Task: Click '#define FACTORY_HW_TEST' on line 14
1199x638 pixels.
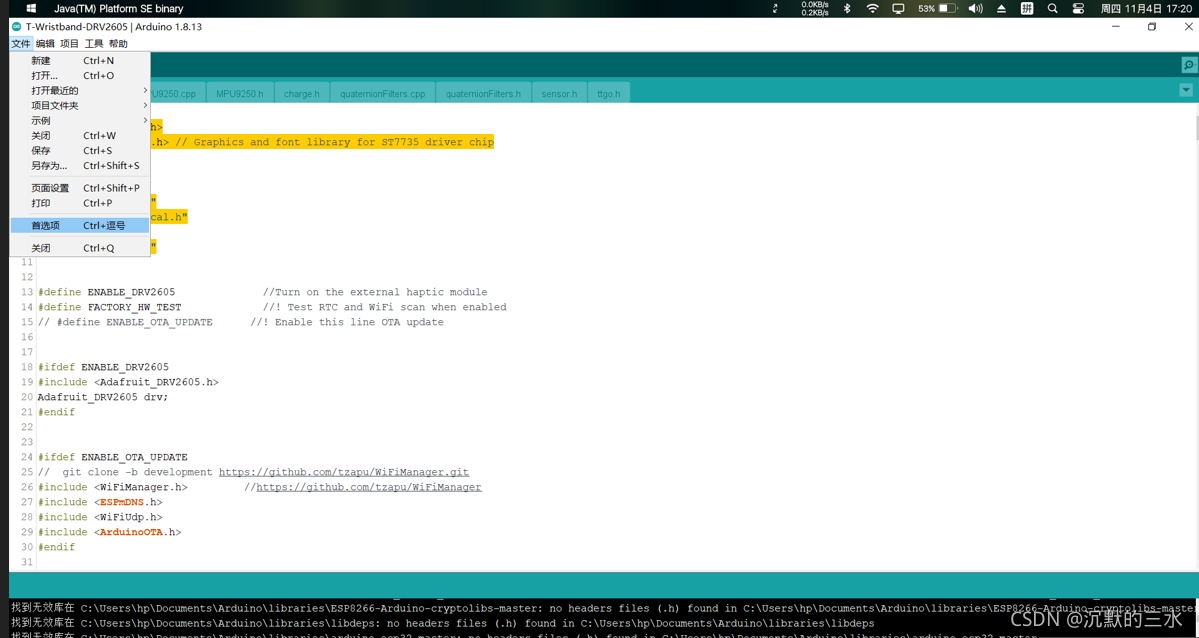Action: (x=109, y=307)
